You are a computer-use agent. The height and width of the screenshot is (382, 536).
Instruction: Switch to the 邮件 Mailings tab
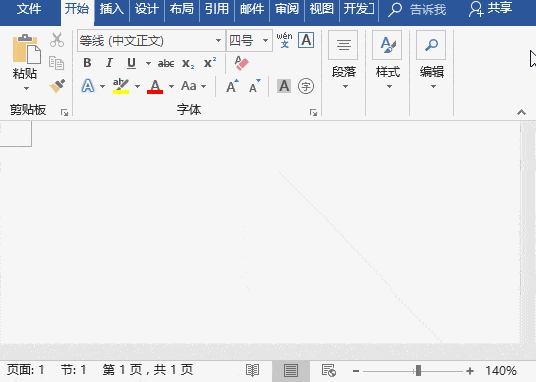click(252, 9)
